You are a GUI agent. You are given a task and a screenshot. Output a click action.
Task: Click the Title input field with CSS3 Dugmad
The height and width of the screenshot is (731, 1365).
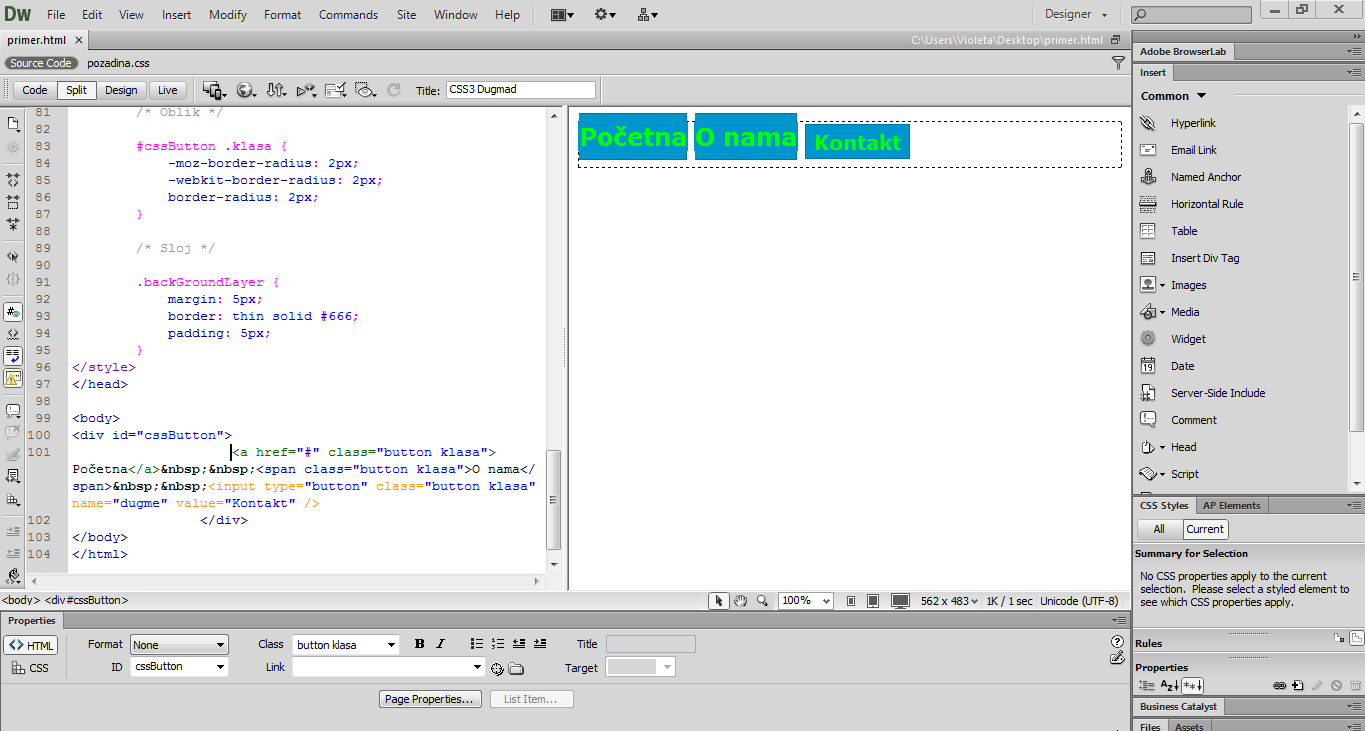point(520,90)
